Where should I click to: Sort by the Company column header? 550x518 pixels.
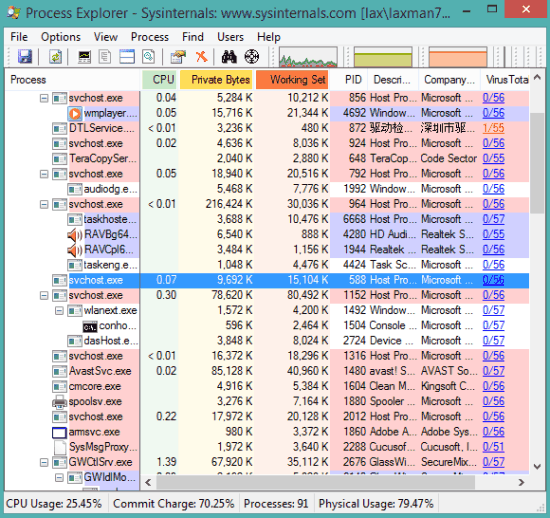(x=450, y=80)
